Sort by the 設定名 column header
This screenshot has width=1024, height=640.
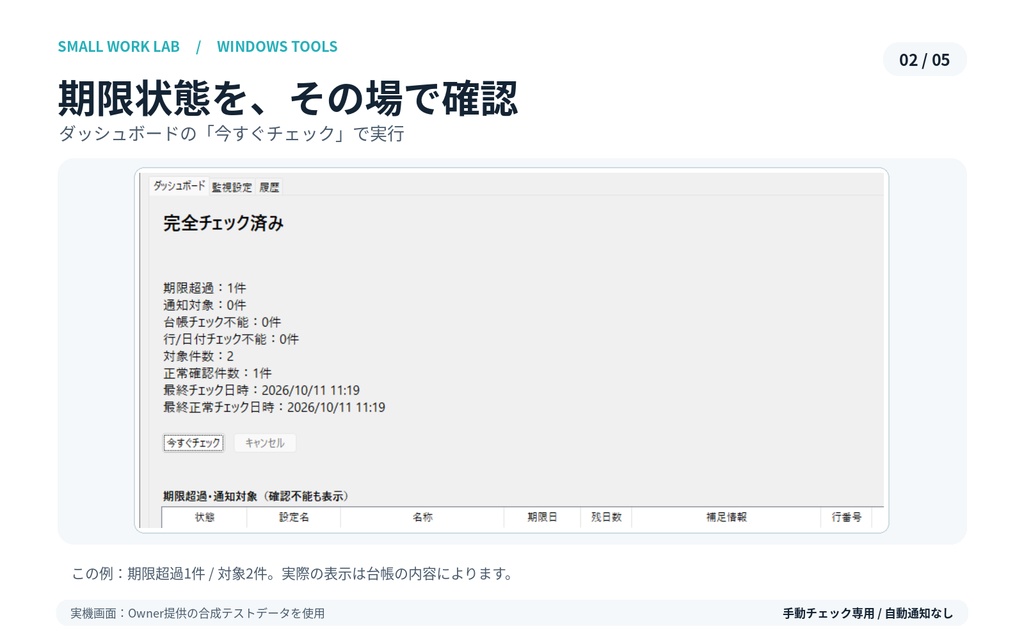(x=294, y=517)
